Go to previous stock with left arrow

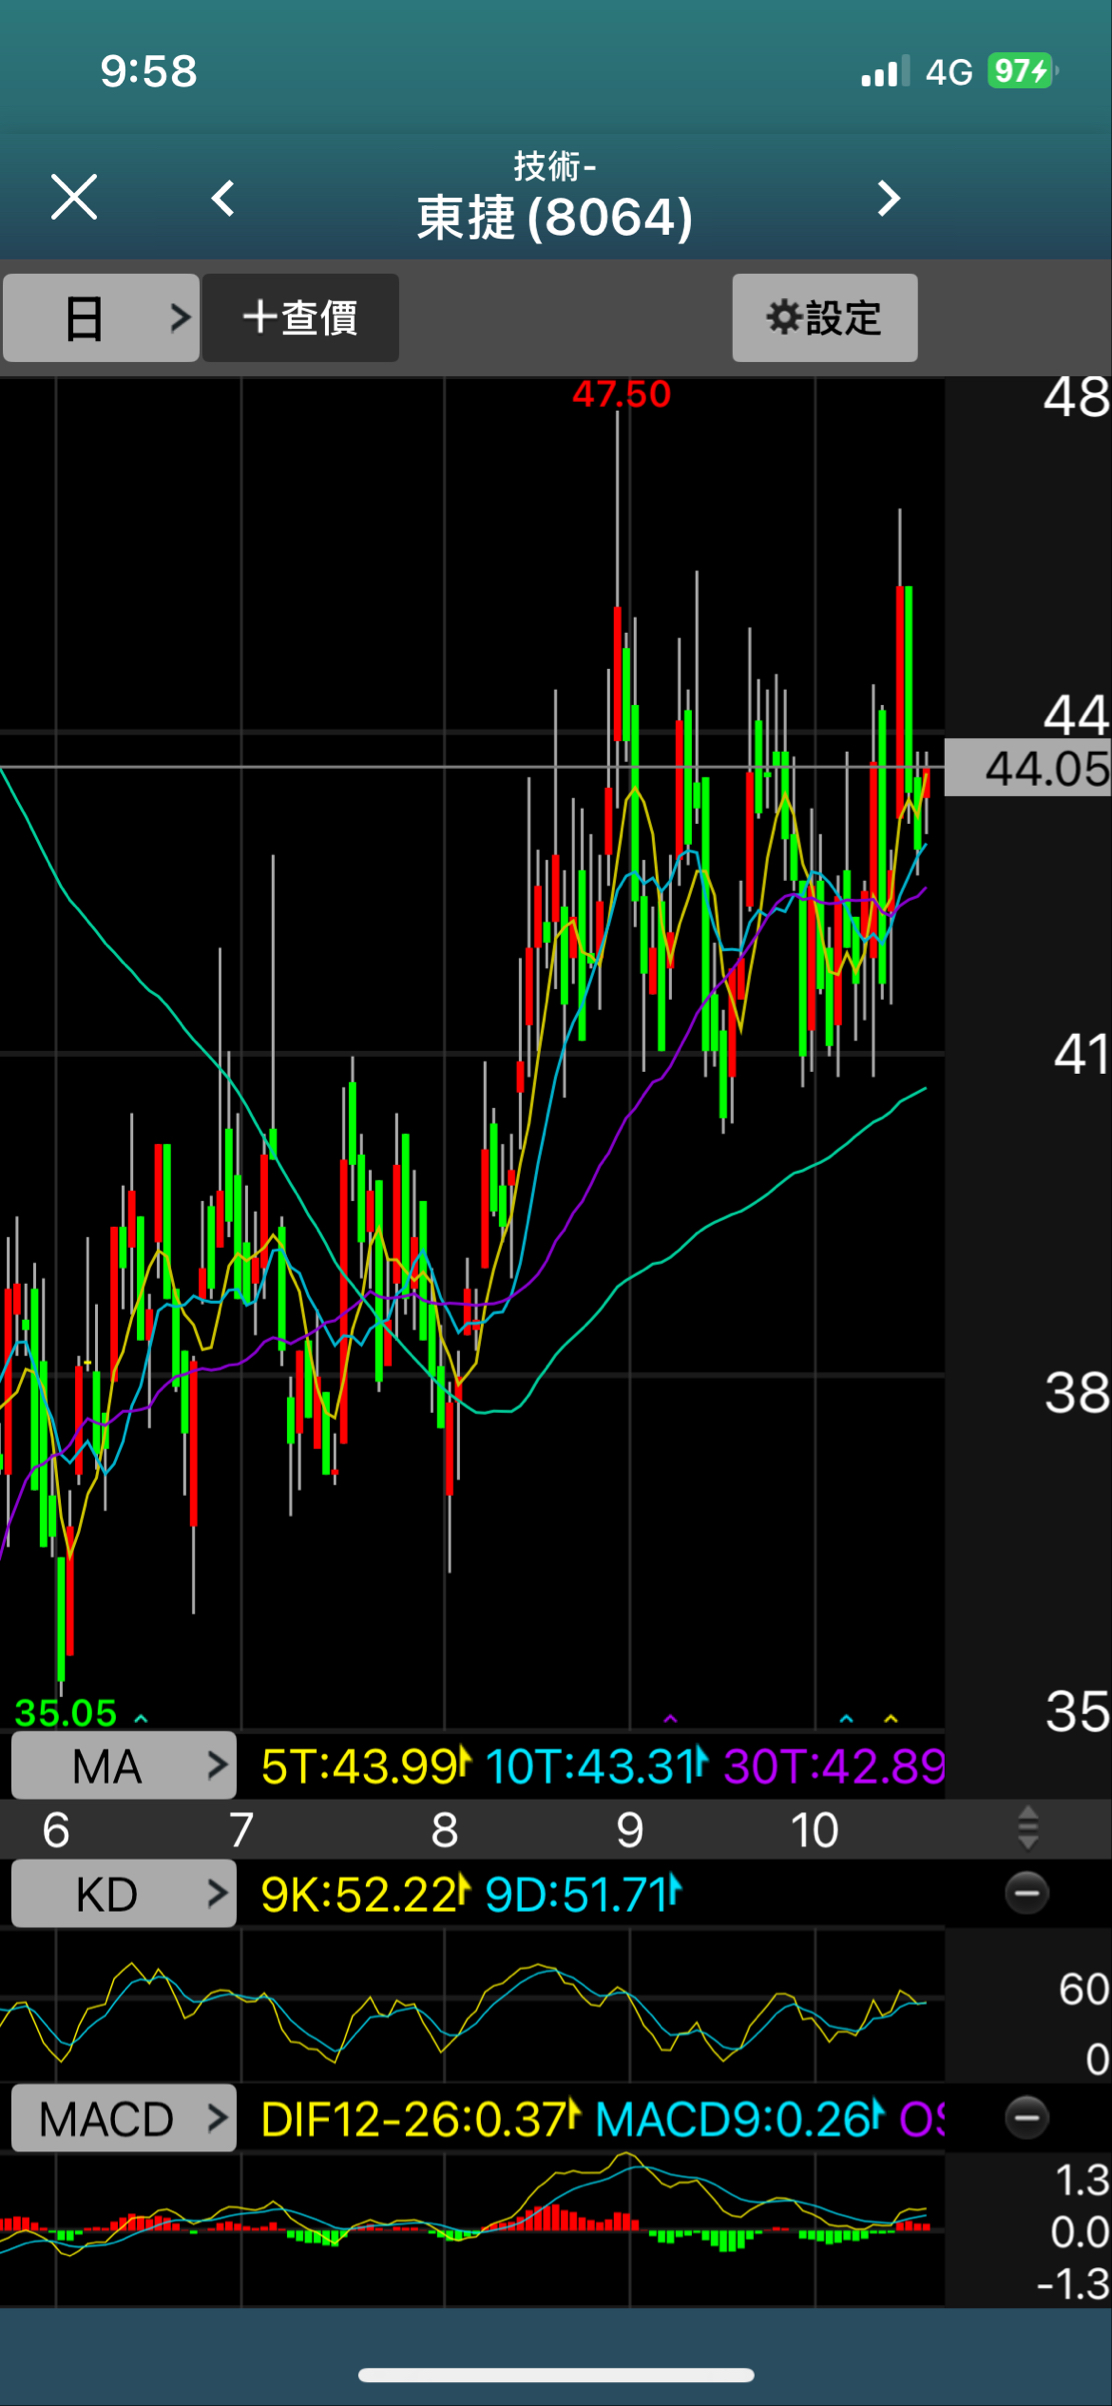(x=223, y=198)
